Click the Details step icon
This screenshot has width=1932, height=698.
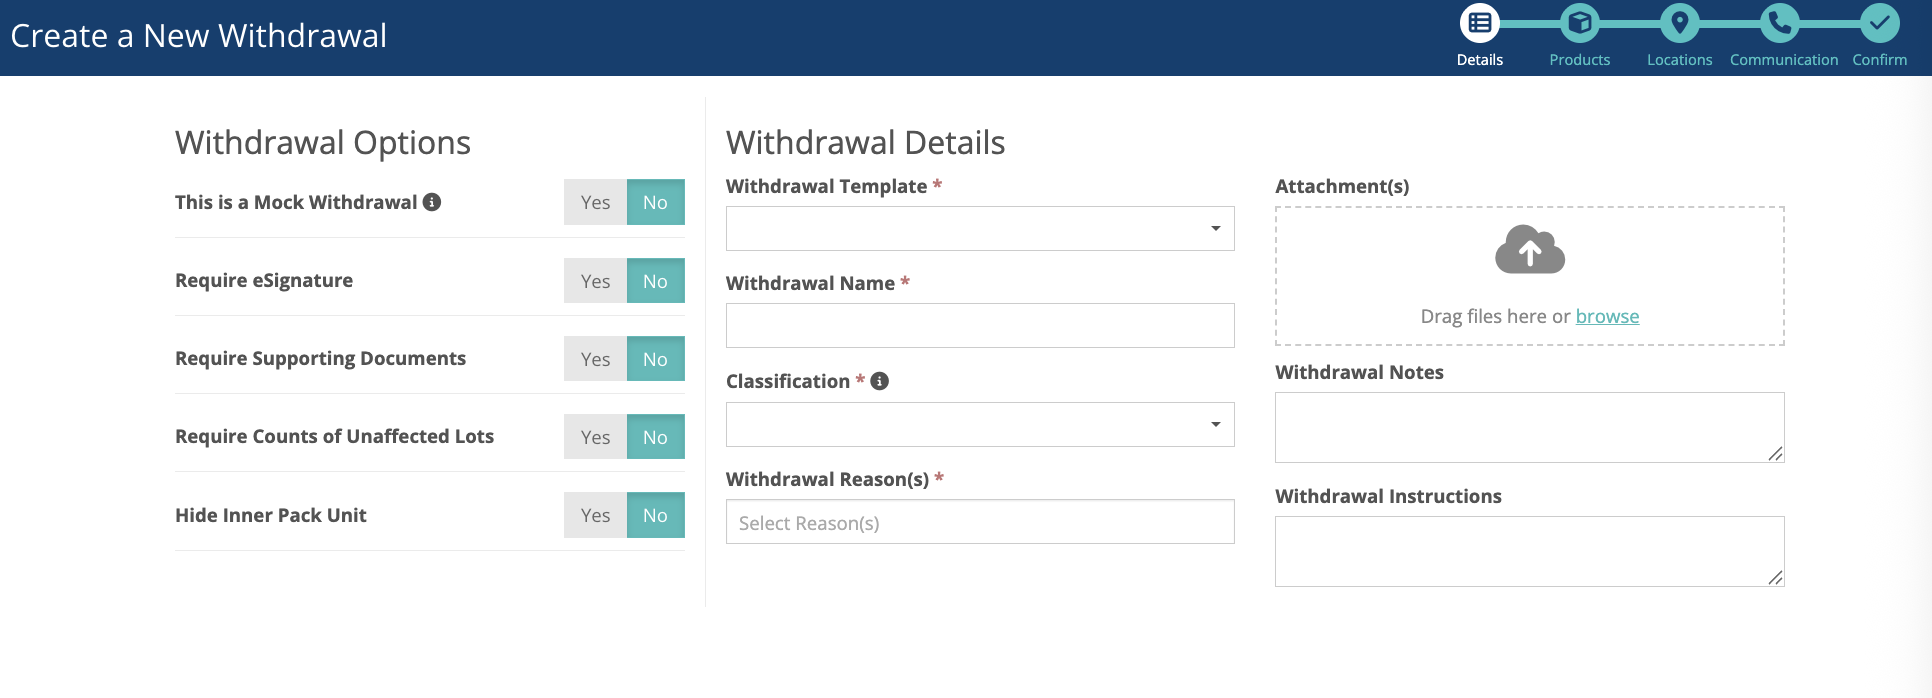tap(1480, 23)
